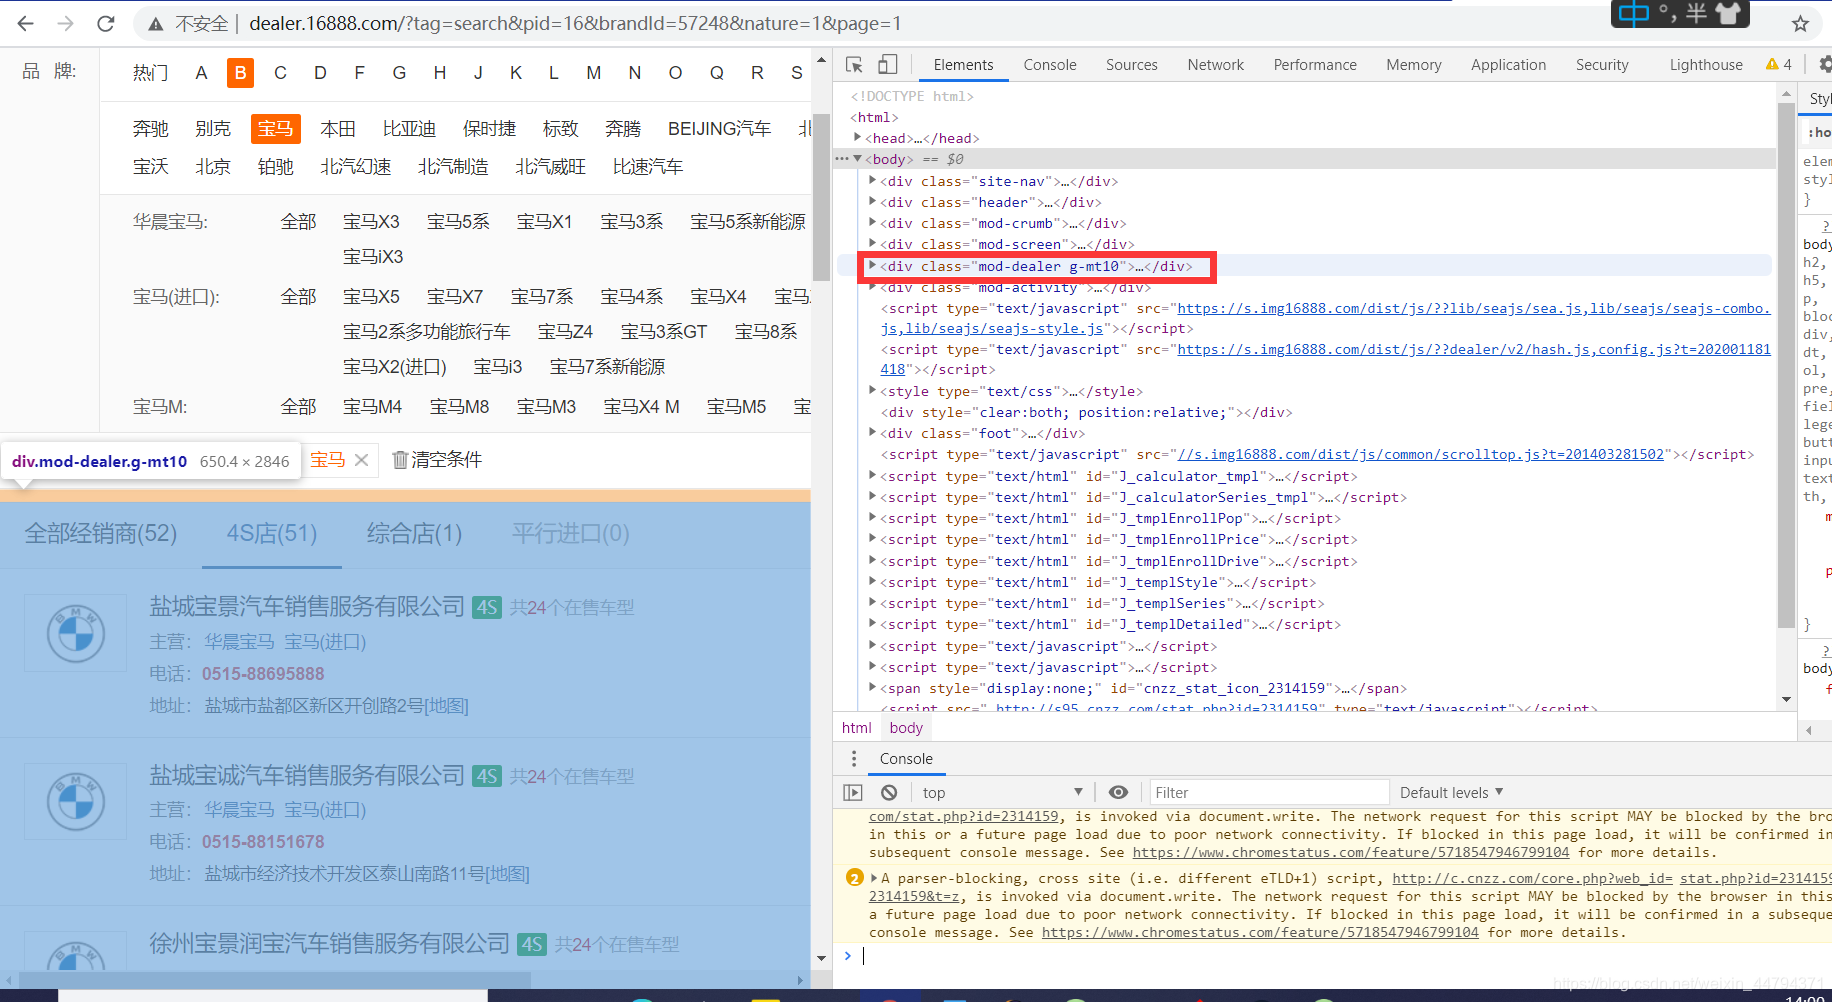Click BMW logo for 盐城宝景 dealer
Screen dimensions: 1832x1002
[76, 633]
